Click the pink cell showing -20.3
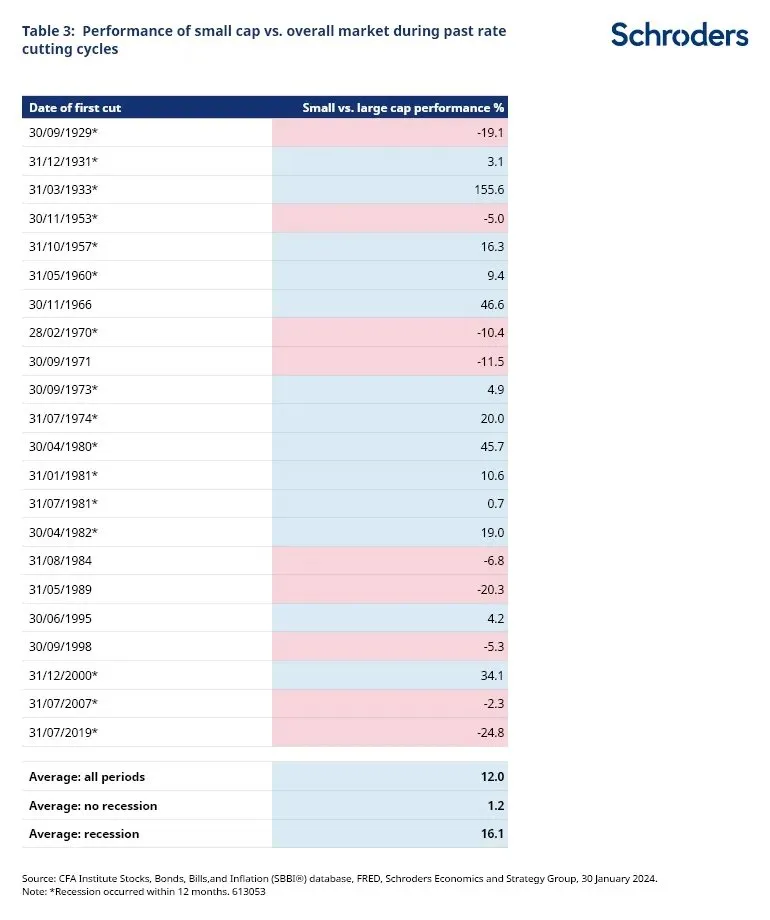This screenshot has height=920, width=770. [x=390, y=590]
